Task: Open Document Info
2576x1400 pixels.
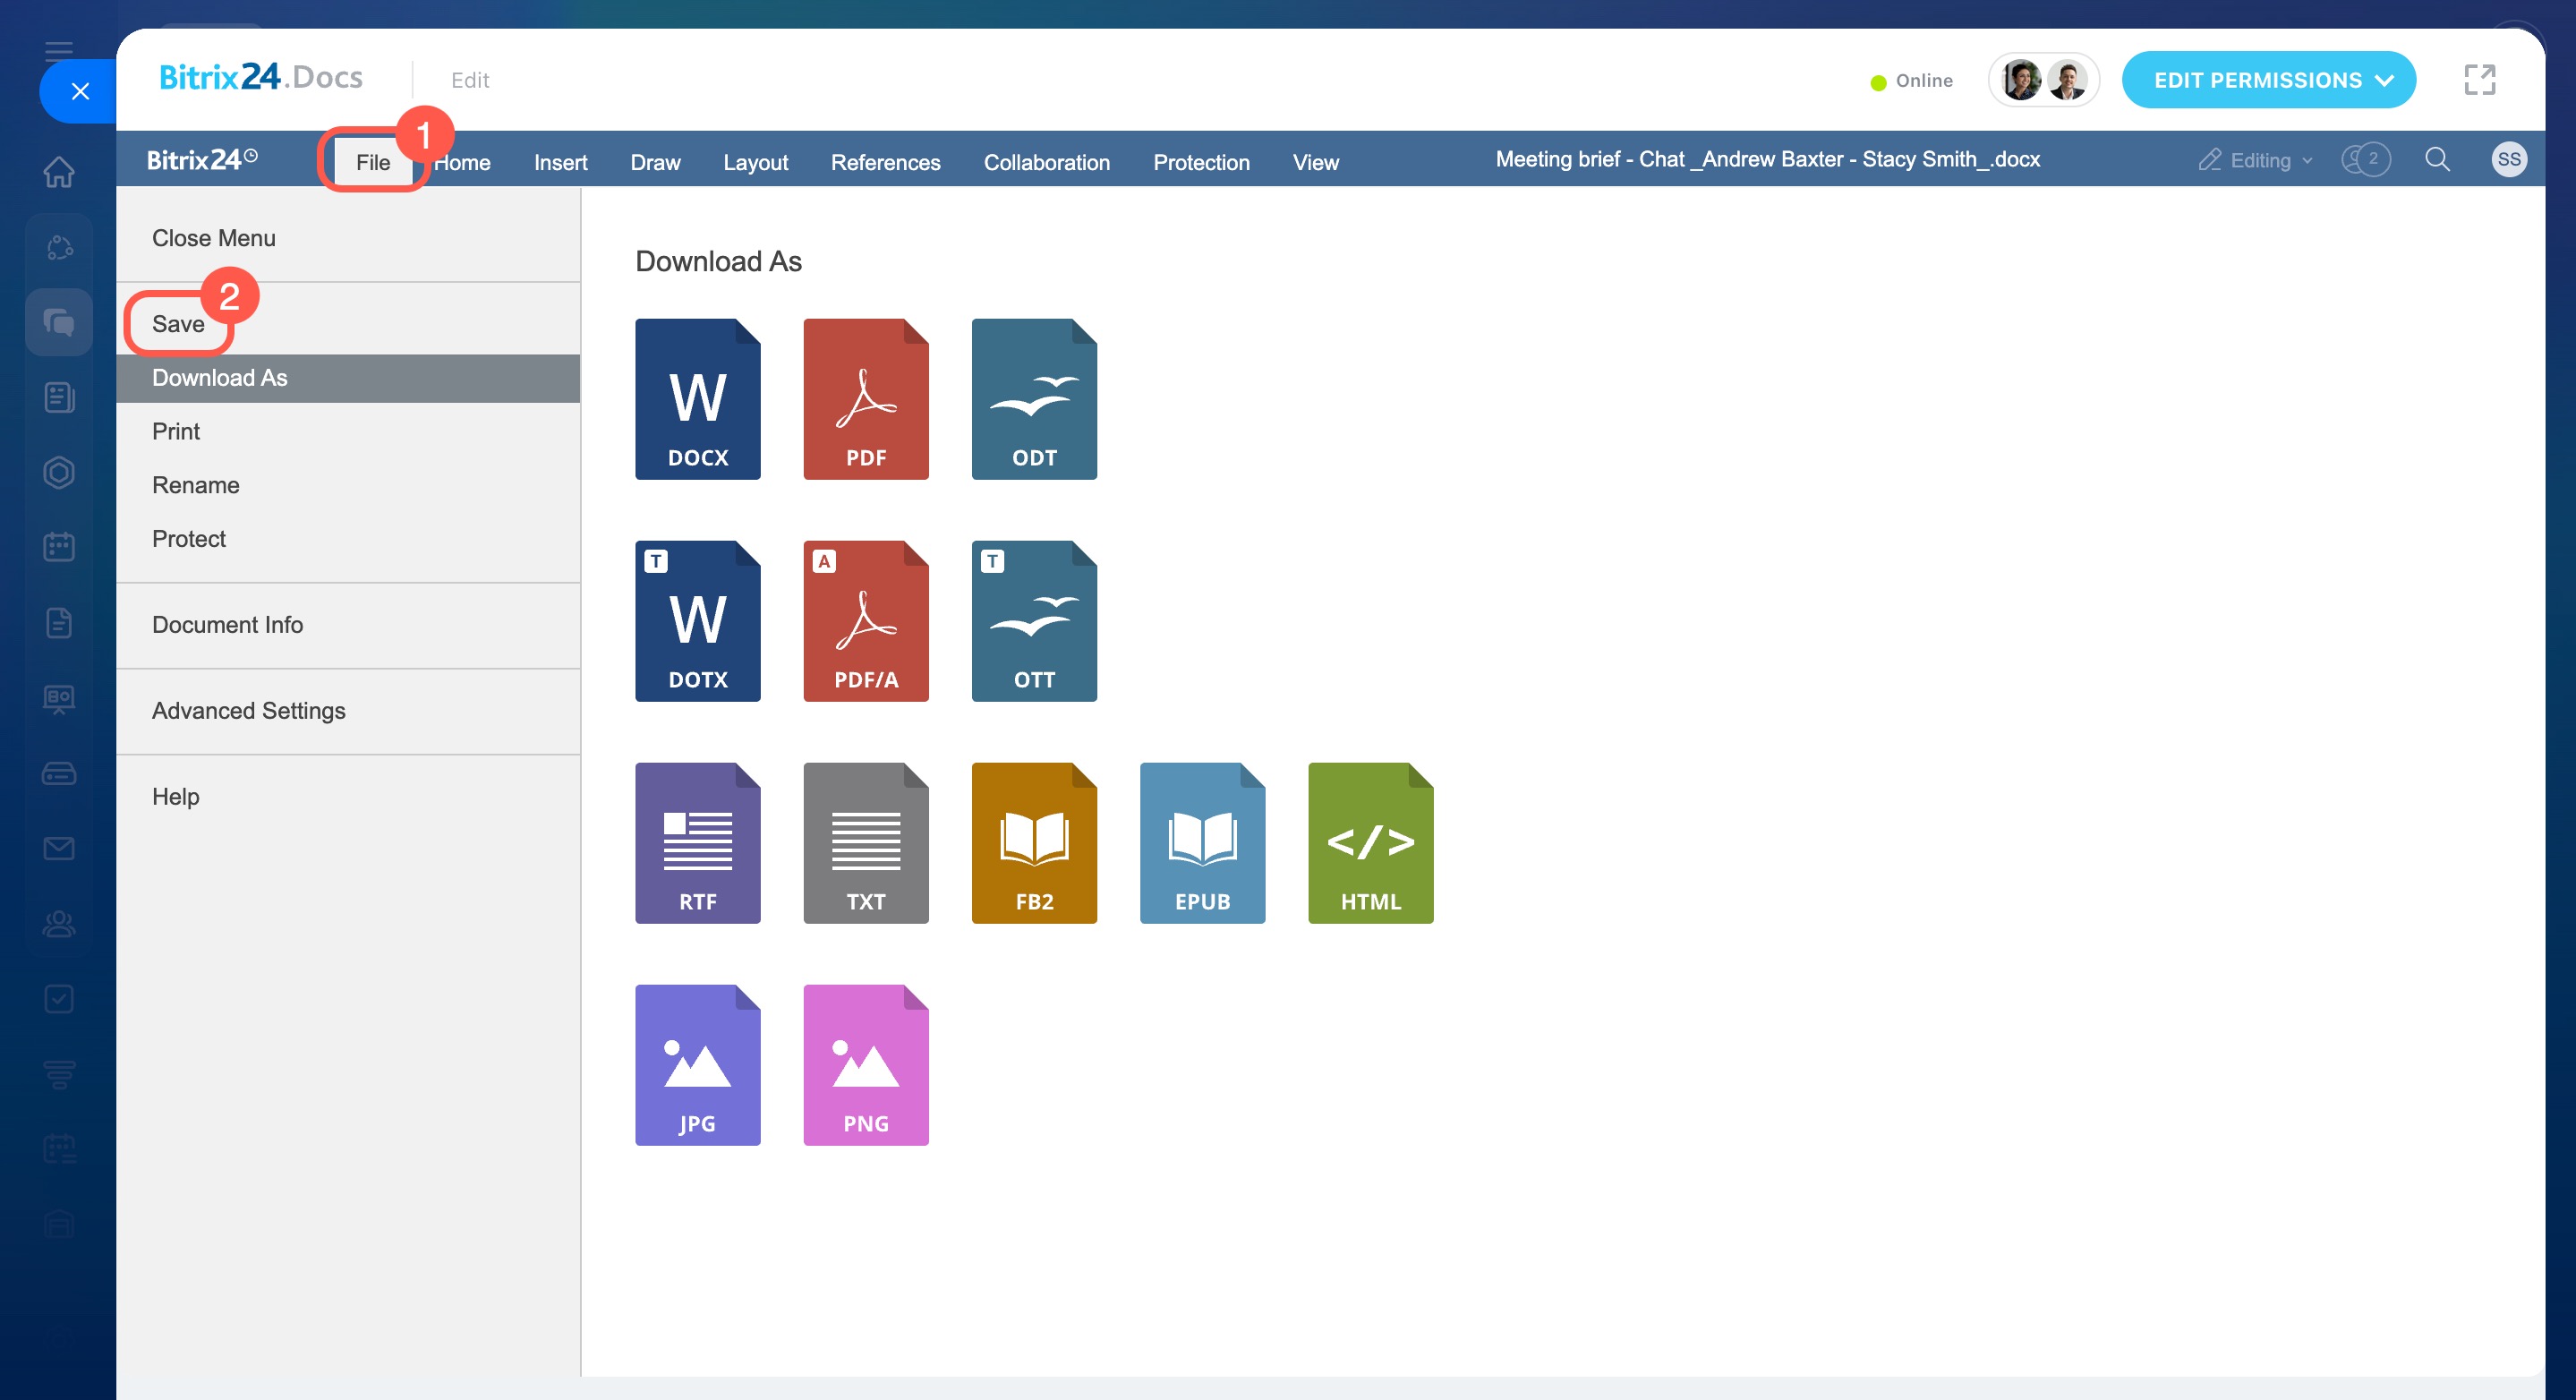Action: pyautogui.click(x=348, y=624)
